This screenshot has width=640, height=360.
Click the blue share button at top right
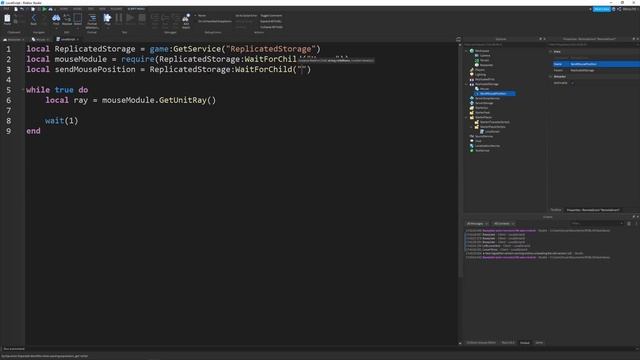click(601, 9)
